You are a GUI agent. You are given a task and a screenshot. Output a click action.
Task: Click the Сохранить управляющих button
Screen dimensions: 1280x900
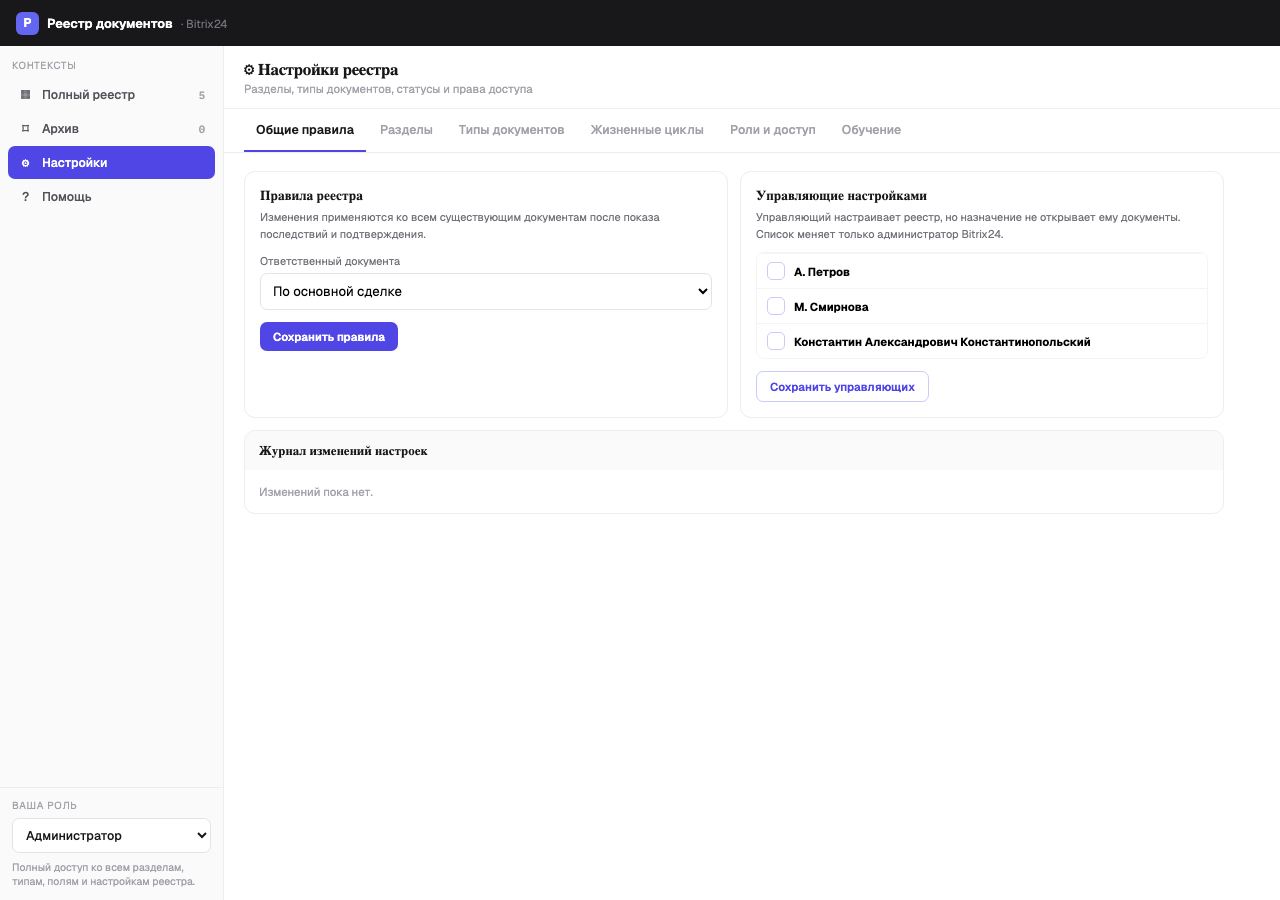click(x=842, y=387)
